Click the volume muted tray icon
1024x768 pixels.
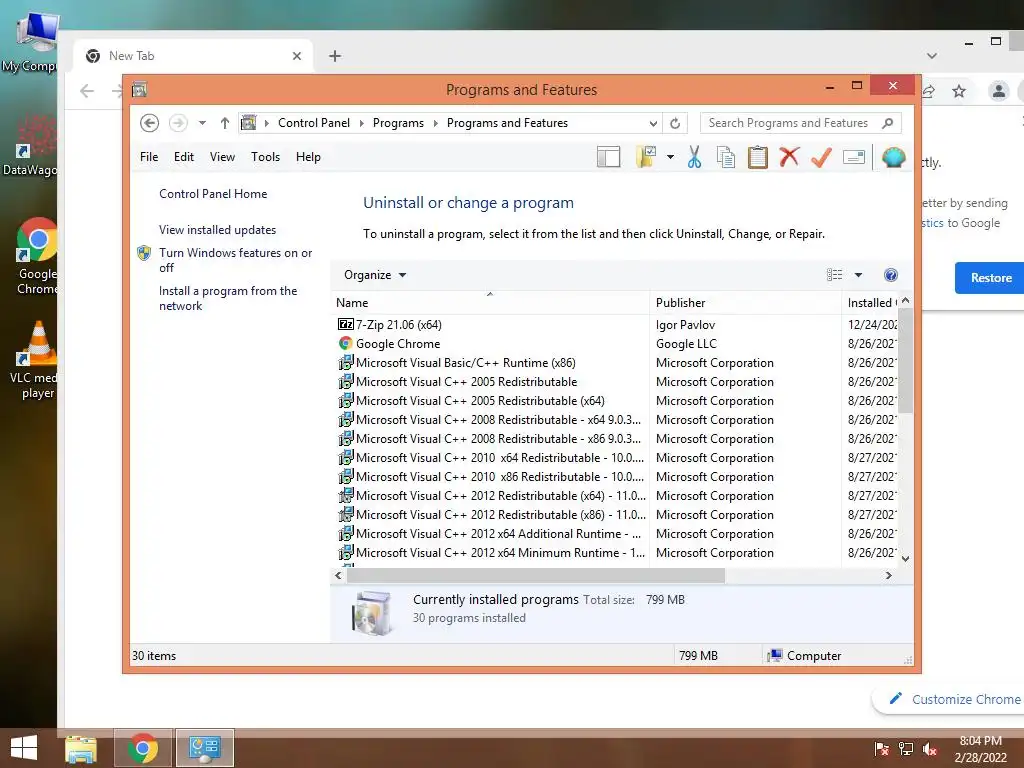pyautogui.click(x=930, y=749)
